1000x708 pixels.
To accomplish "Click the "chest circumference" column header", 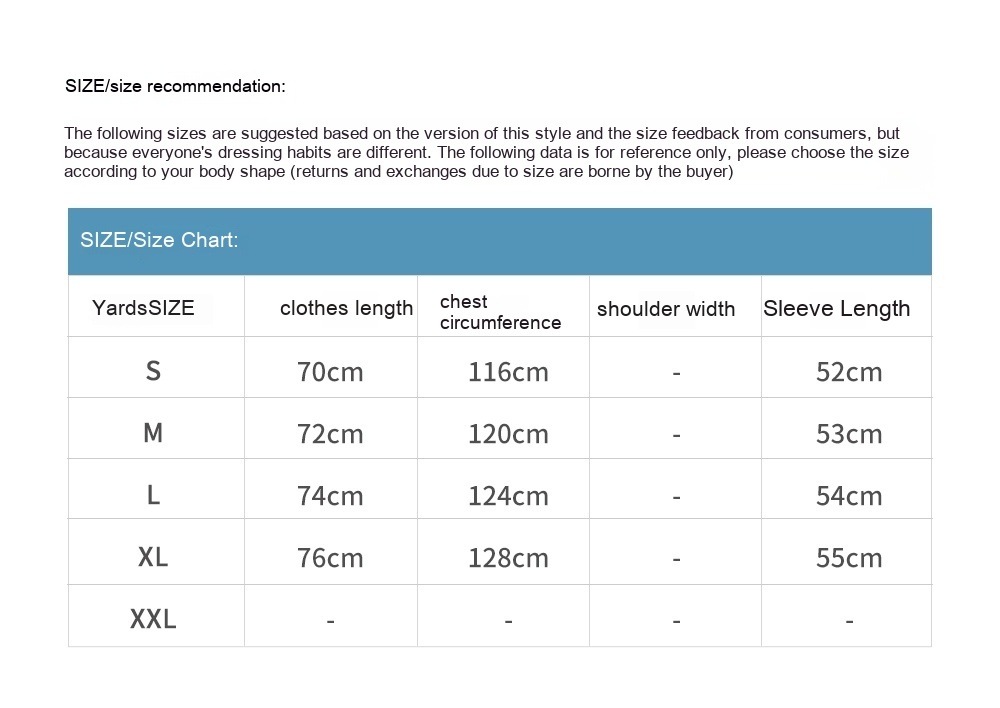I will (500, 312).
